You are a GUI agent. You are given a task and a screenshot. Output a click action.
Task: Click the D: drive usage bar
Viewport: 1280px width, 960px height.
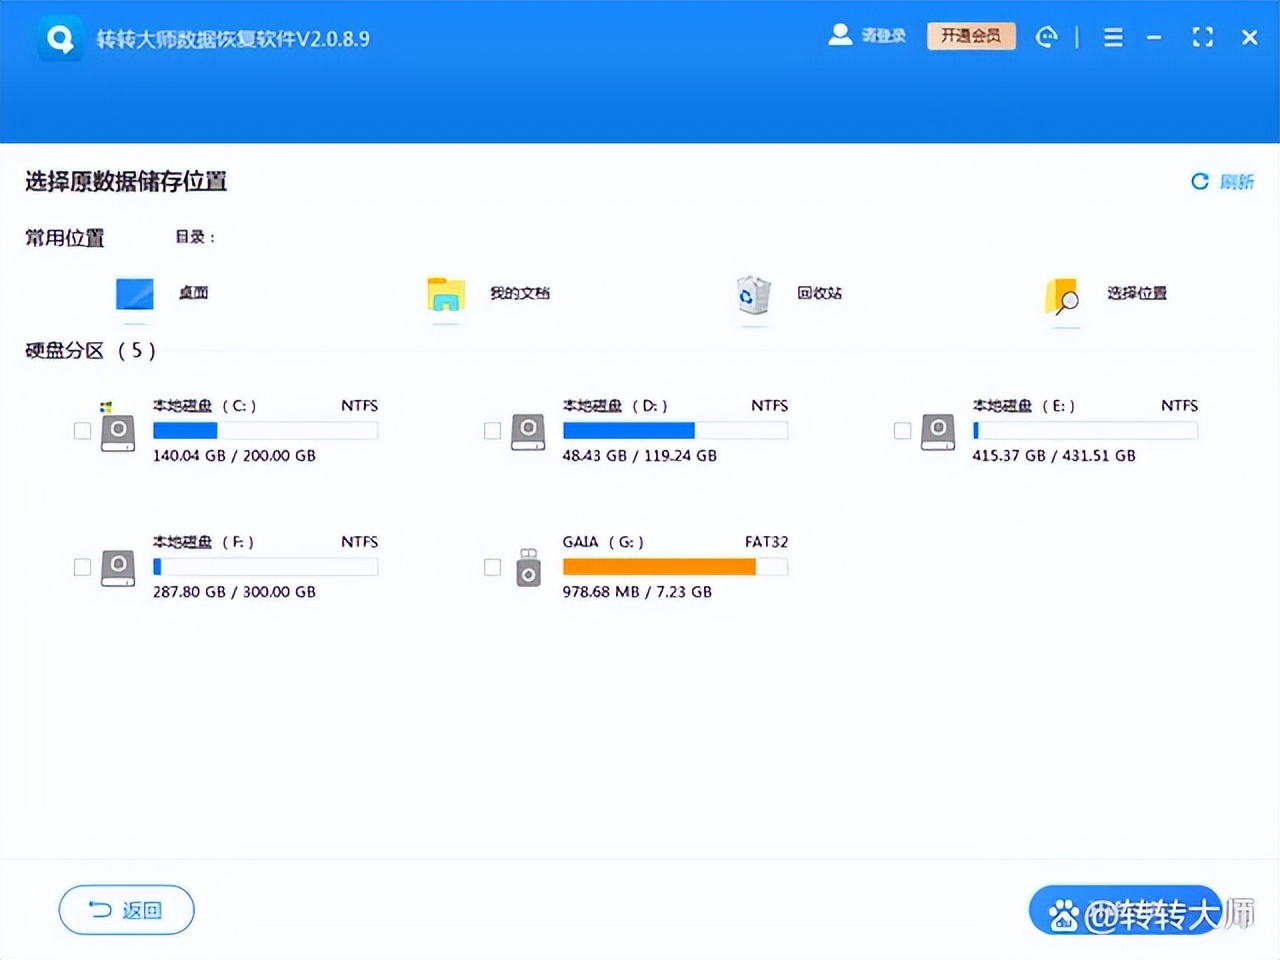pos(675,429)
